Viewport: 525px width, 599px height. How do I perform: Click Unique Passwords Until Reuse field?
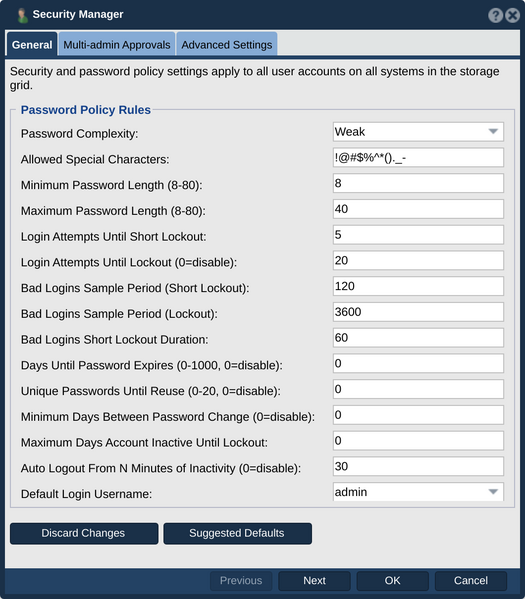point(418,389)
